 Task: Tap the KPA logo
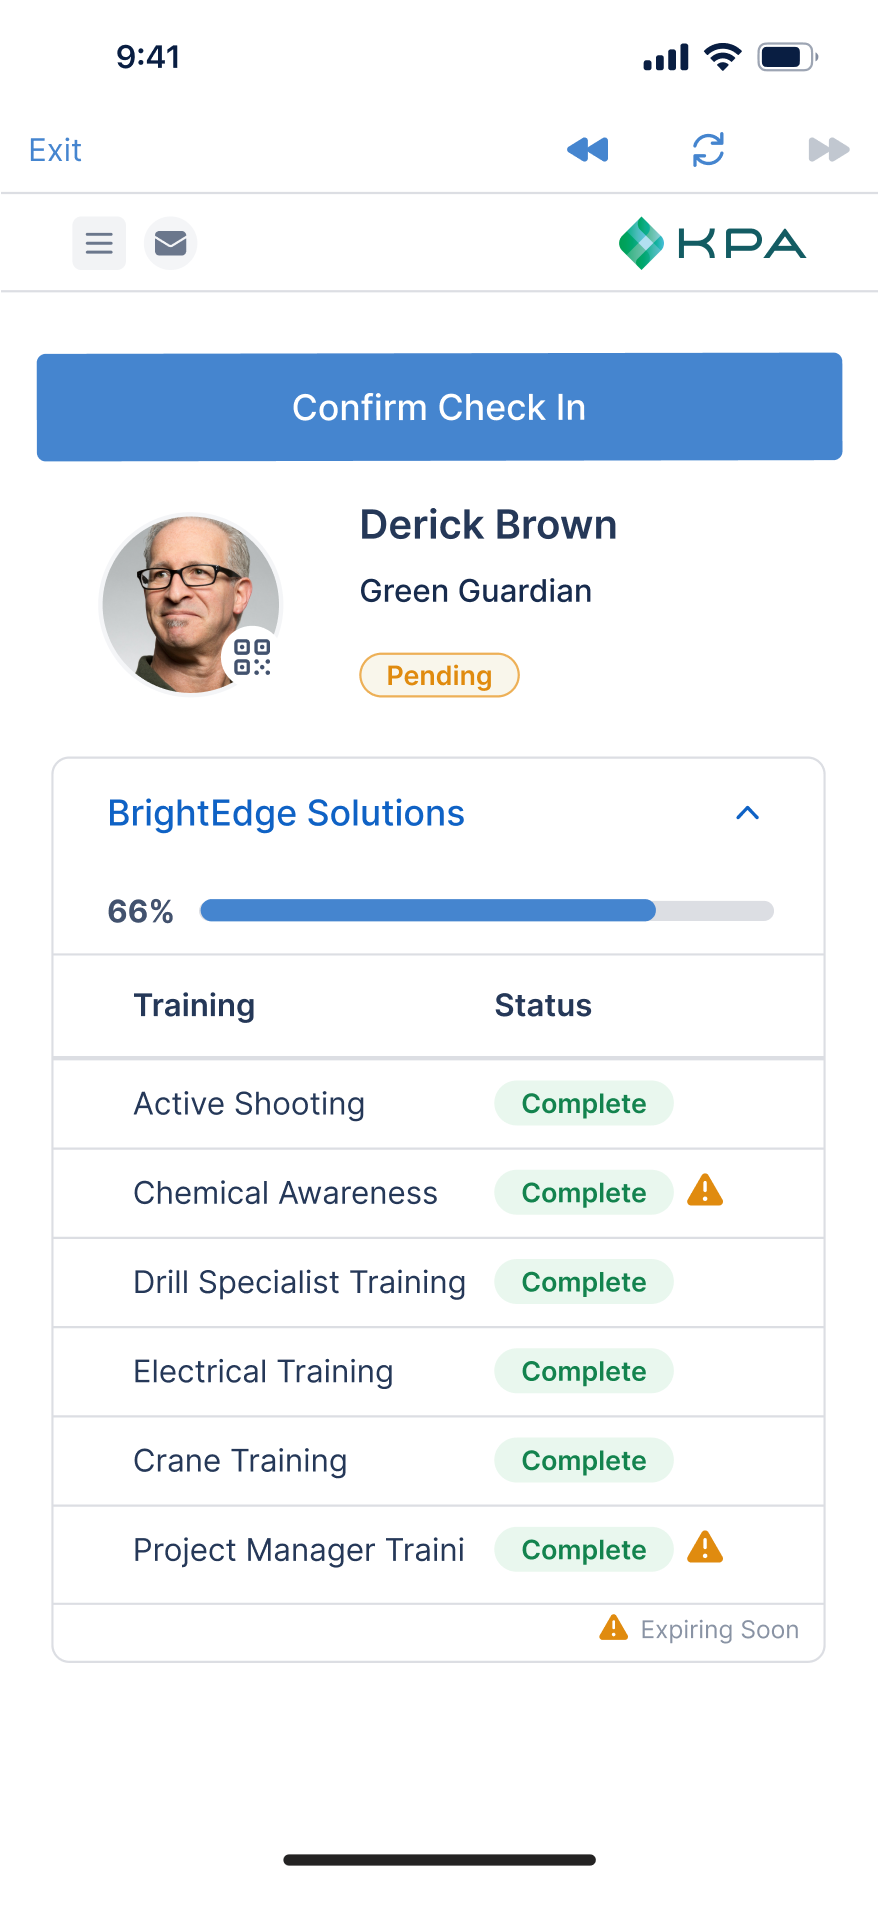tap(712, 243)
